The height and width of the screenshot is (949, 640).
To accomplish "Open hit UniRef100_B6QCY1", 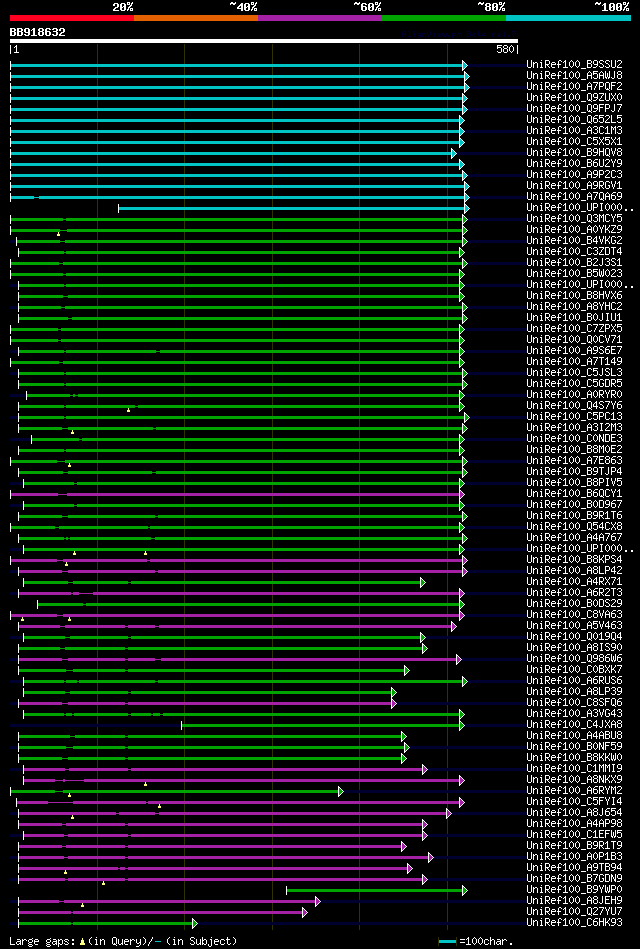I will click(x=574, y=493).
